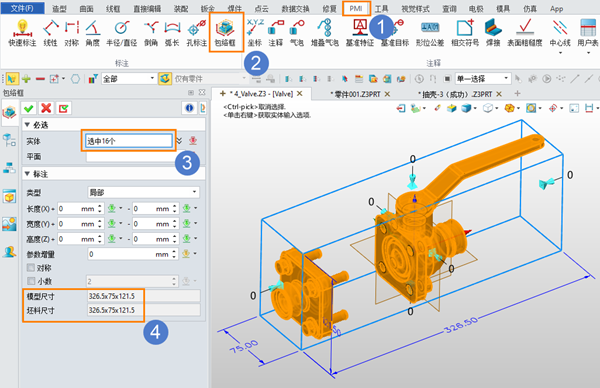Cancel the command with red X button

(46, 108)
